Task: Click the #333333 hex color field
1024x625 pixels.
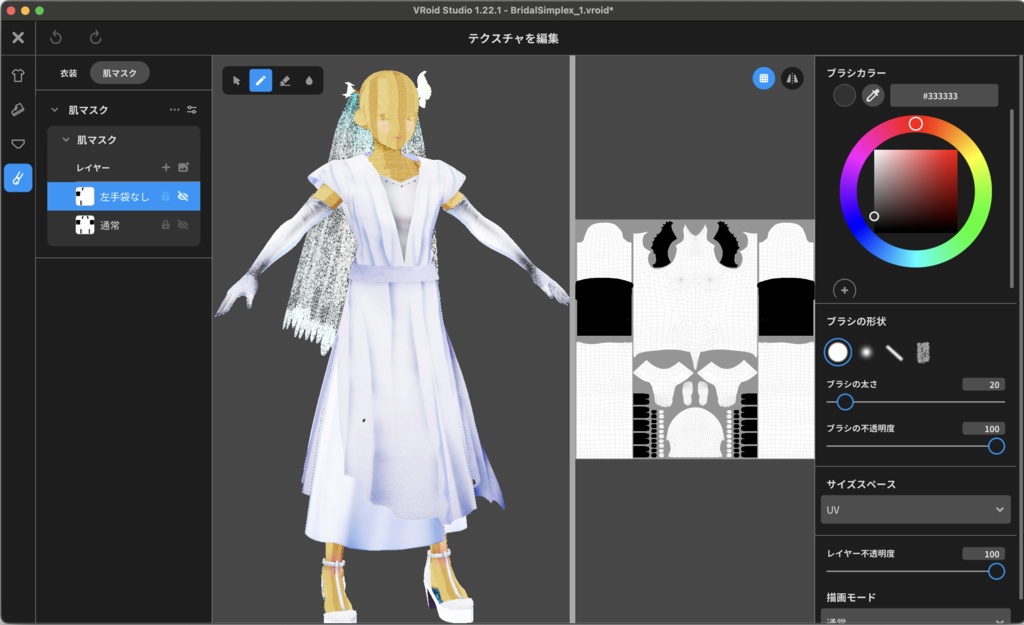Action: pos(944,95)
